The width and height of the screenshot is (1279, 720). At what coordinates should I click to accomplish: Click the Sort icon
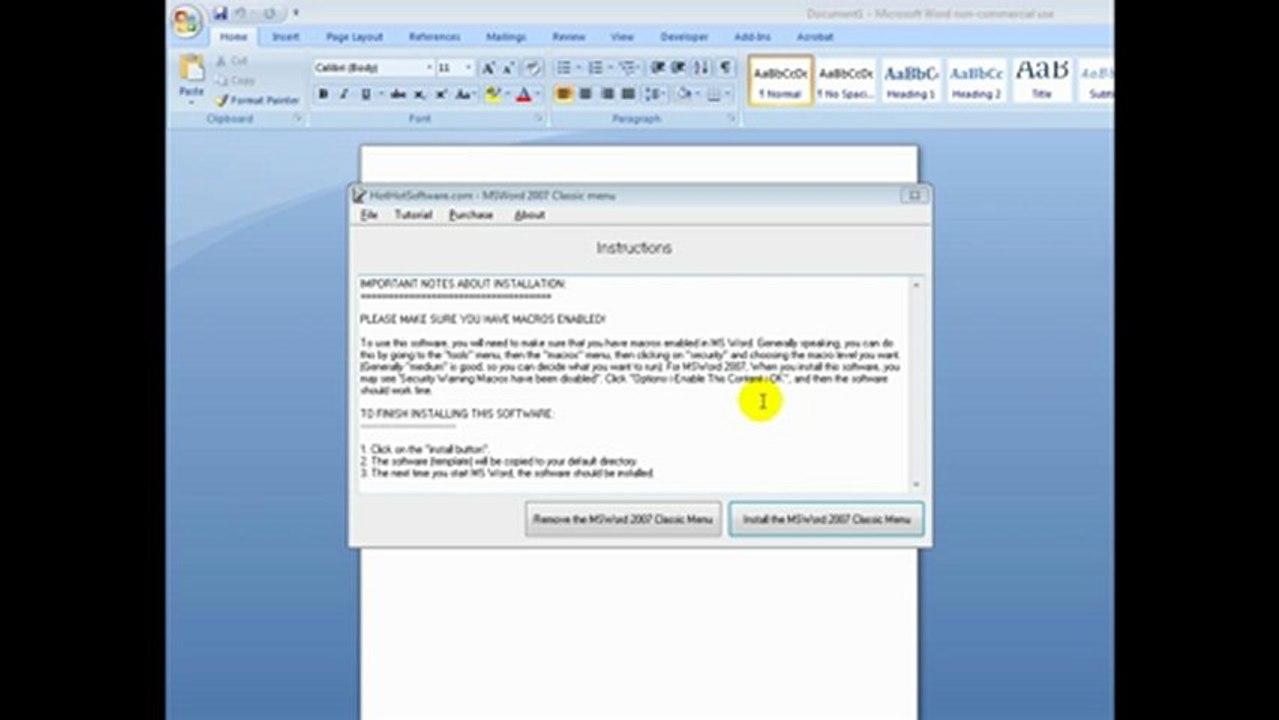[702, 68]
